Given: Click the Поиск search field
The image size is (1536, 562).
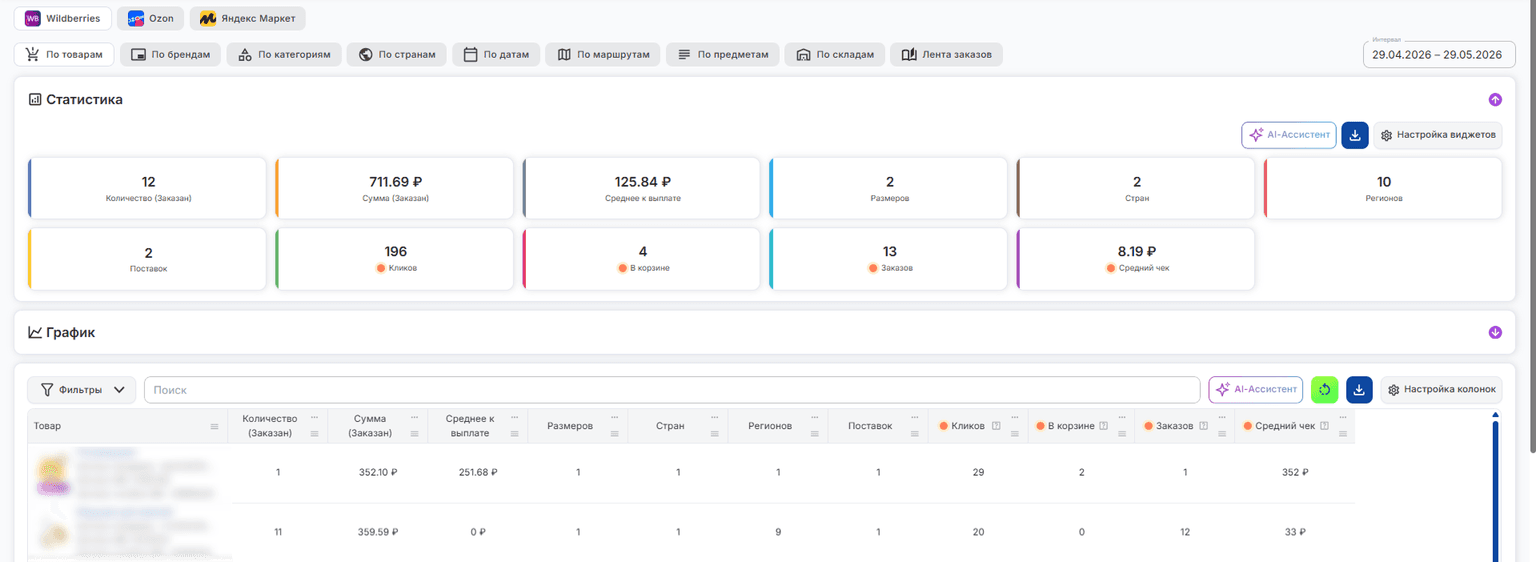Looking at the screenshot, I should [672, 390].
